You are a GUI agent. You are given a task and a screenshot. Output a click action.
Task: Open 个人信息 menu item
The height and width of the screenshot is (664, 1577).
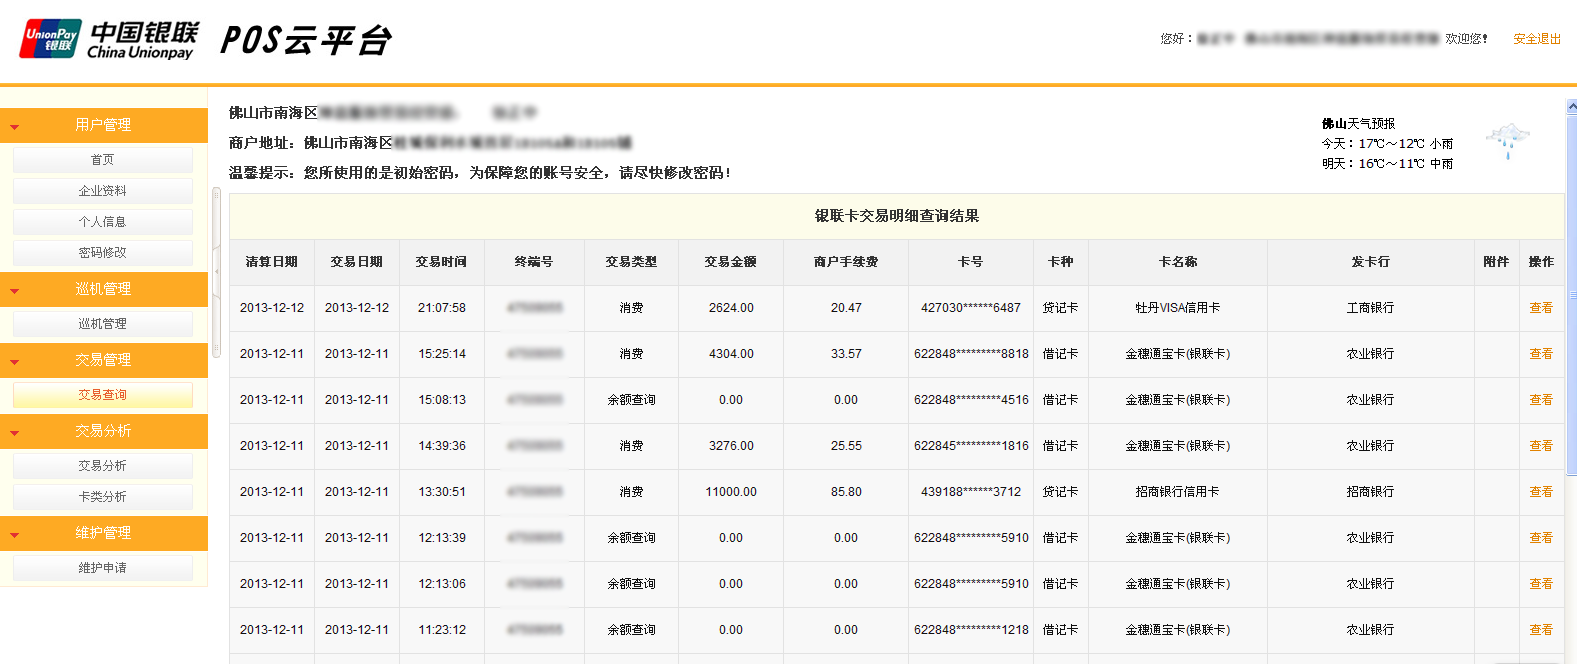tap(103, 222)
